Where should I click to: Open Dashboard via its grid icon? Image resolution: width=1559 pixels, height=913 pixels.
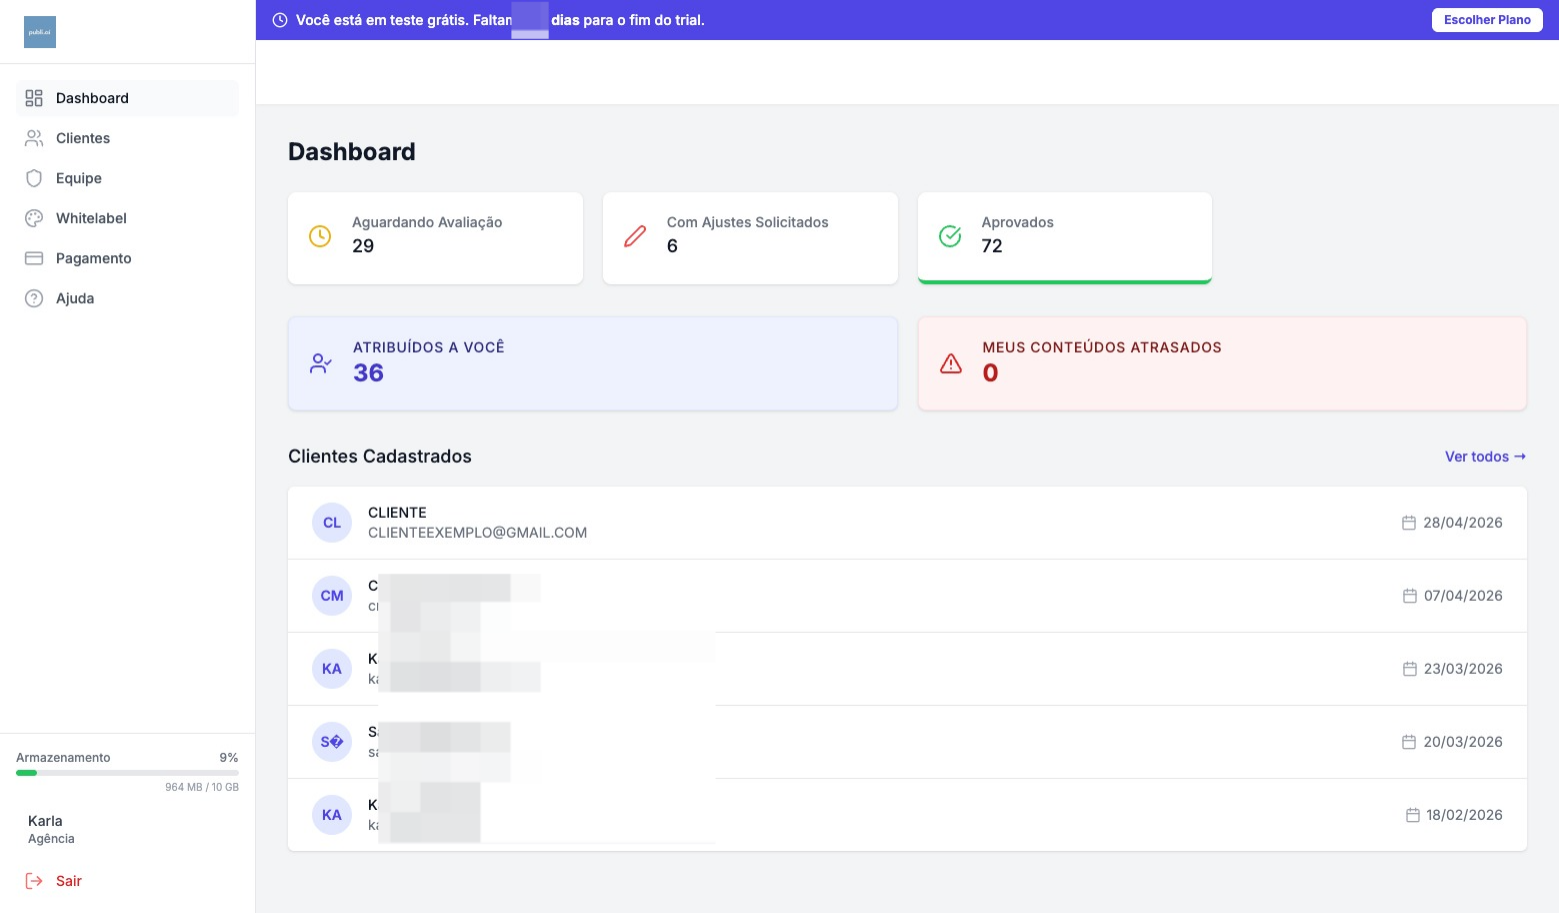coord(34,98)
